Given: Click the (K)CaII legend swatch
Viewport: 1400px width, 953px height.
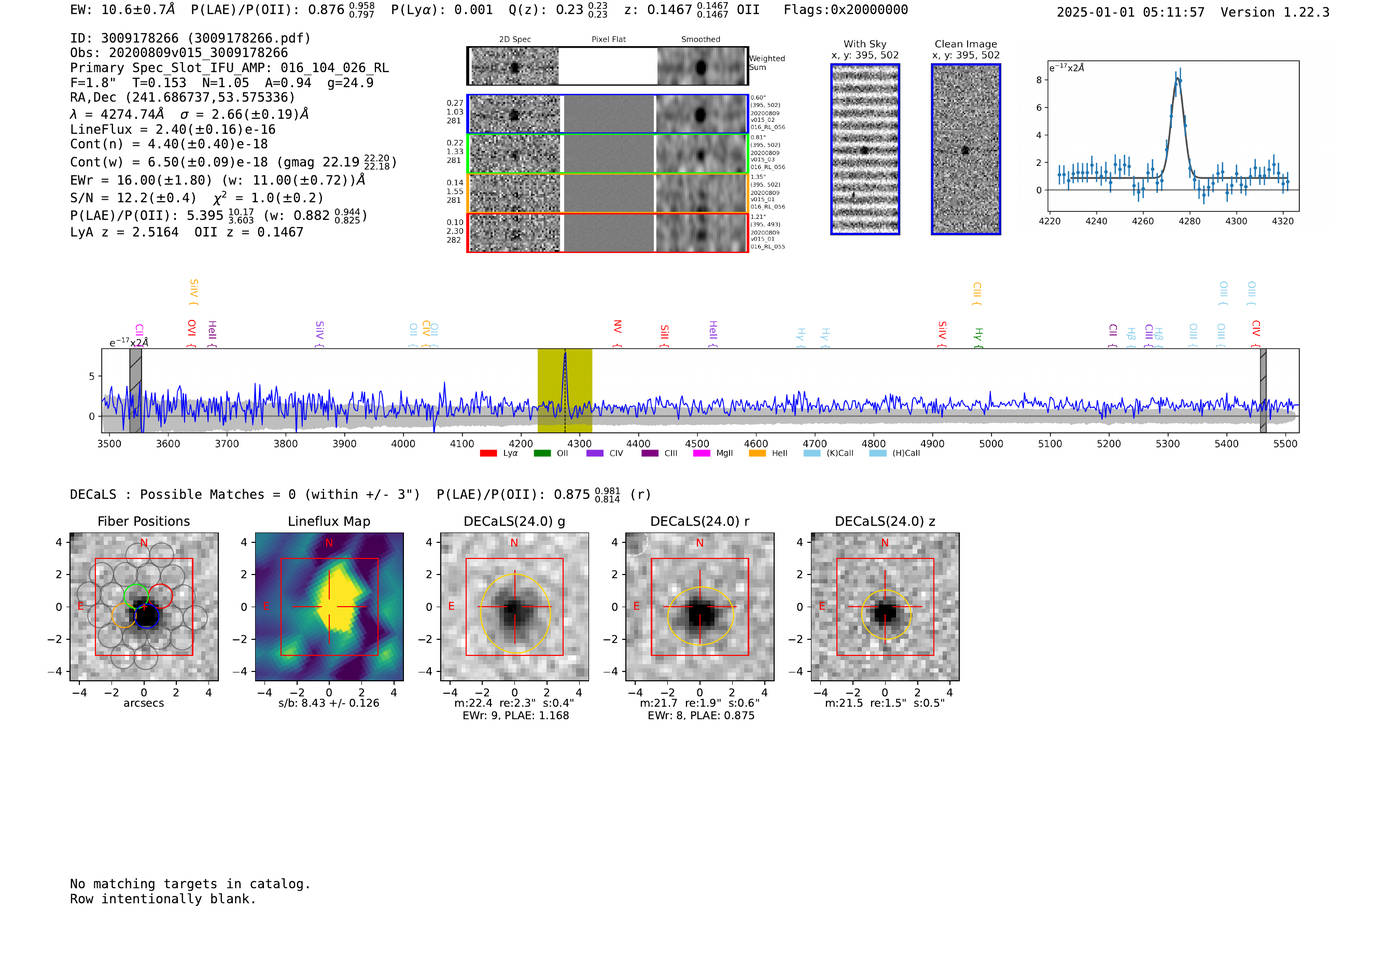Looking at the screenshot, I should point(812,454).
